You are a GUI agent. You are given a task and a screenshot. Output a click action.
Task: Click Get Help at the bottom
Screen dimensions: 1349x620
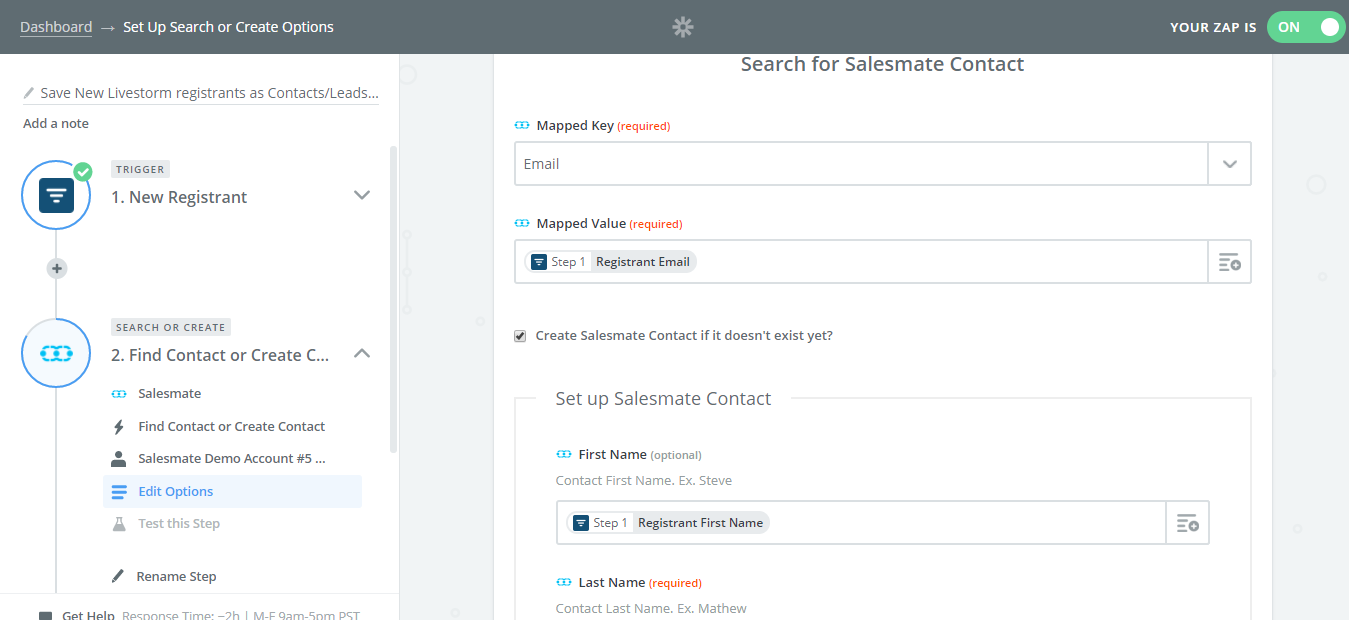click(x=88, y=615)
